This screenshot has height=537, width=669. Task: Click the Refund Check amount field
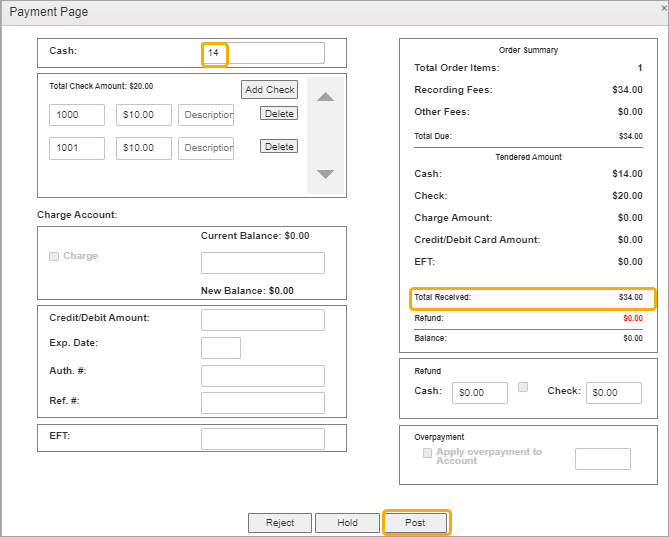coord(613,393)
